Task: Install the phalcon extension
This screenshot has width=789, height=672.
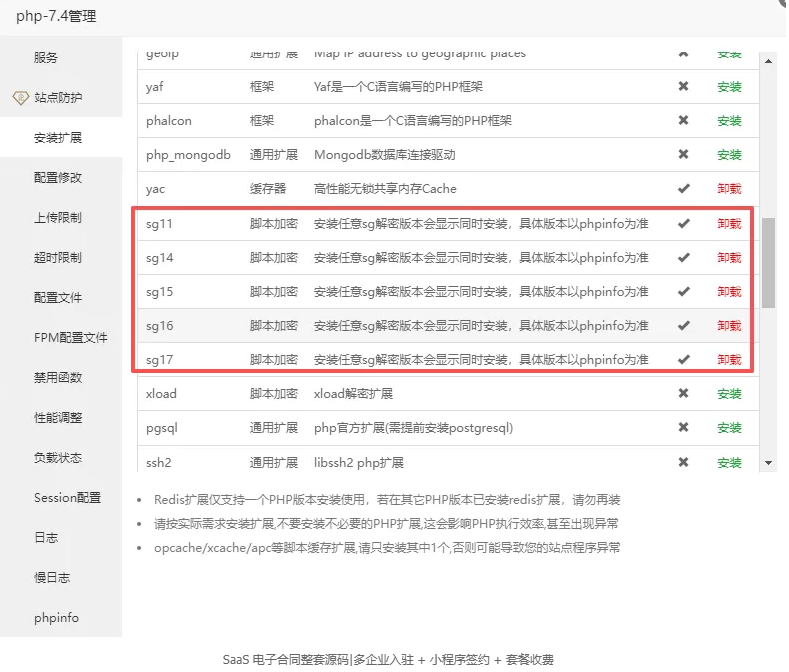Action: click(x=729, y=121)
